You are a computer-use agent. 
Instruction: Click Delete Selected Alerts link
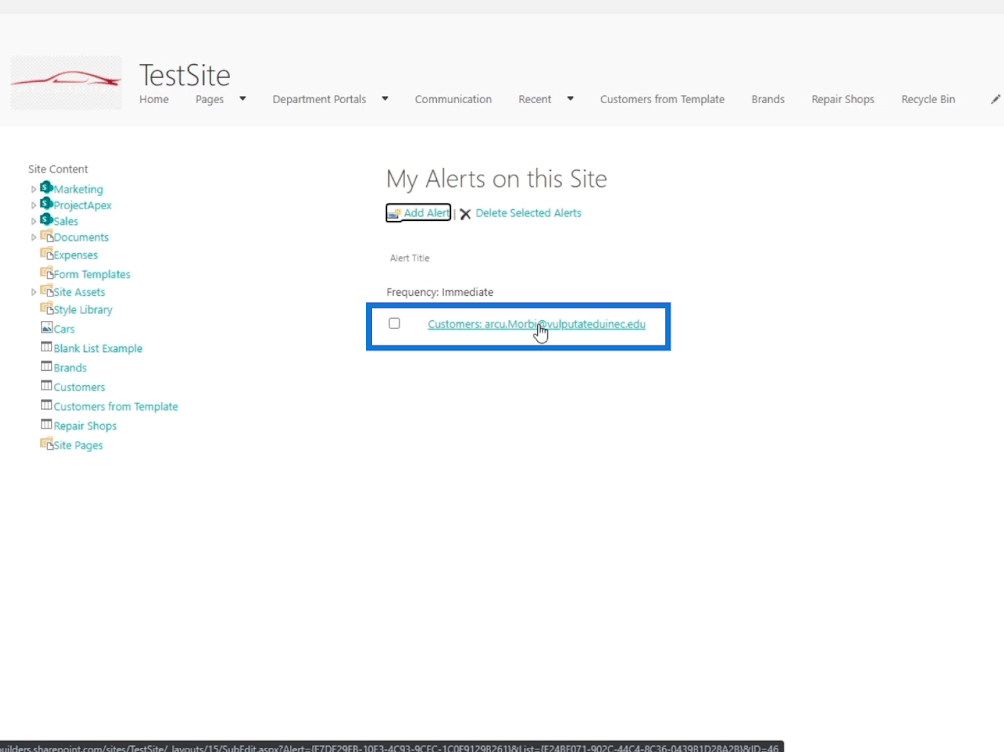coord(528,213)
